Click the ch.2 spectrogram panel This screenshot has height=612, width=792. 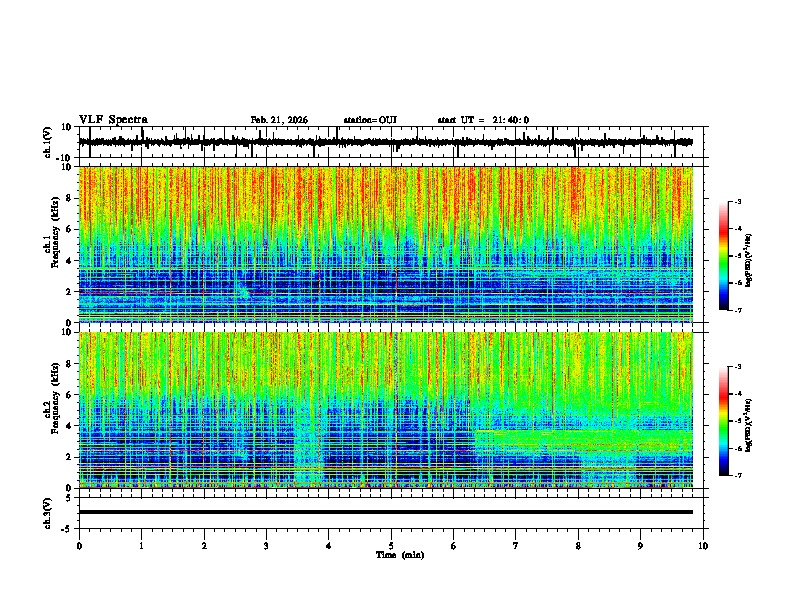click(386, 410)
